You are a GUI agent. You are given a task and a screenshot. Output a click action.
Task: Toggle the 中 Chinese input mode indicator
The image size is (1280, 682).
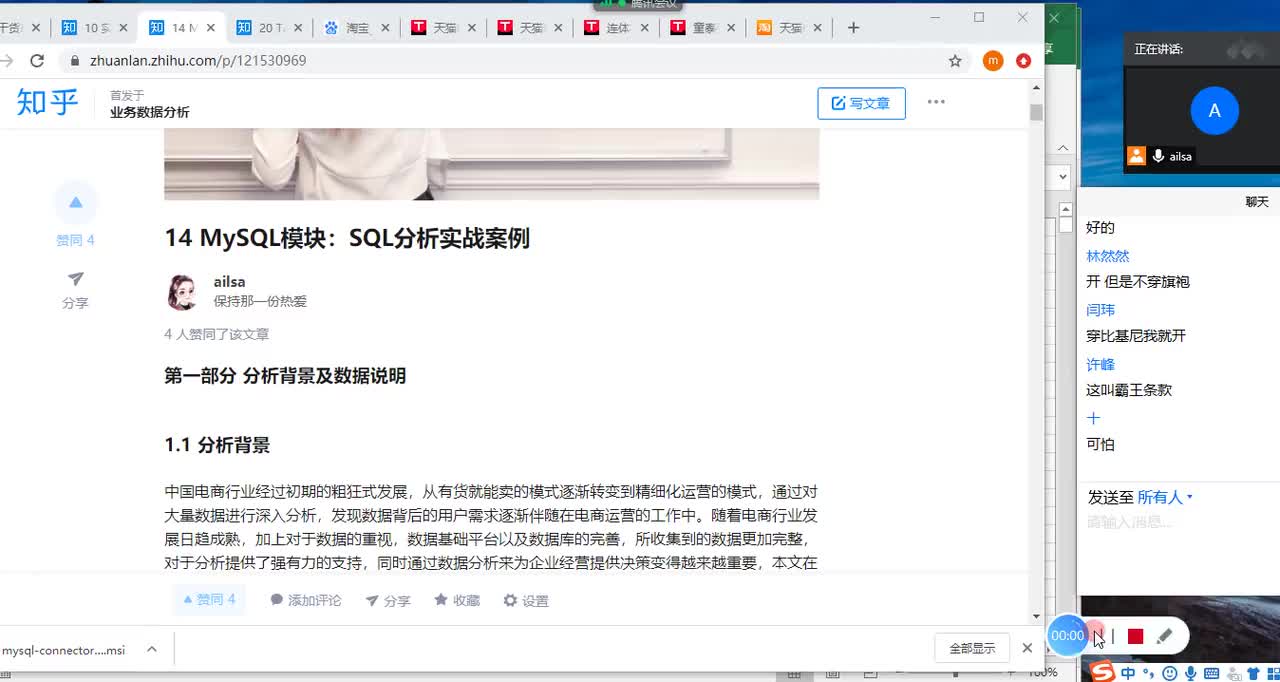1128,673
